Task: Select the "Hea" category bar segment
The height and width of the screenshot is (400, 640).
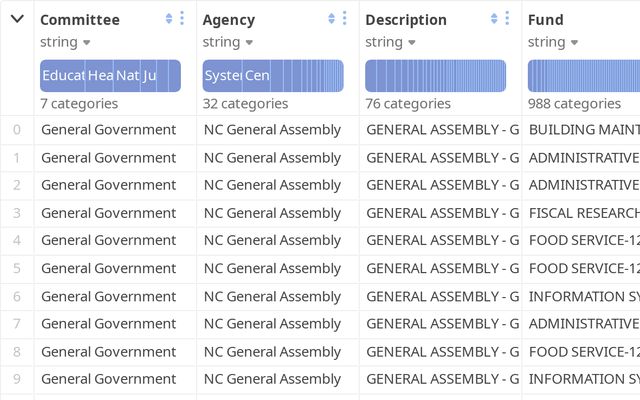Action: [99, 76]
